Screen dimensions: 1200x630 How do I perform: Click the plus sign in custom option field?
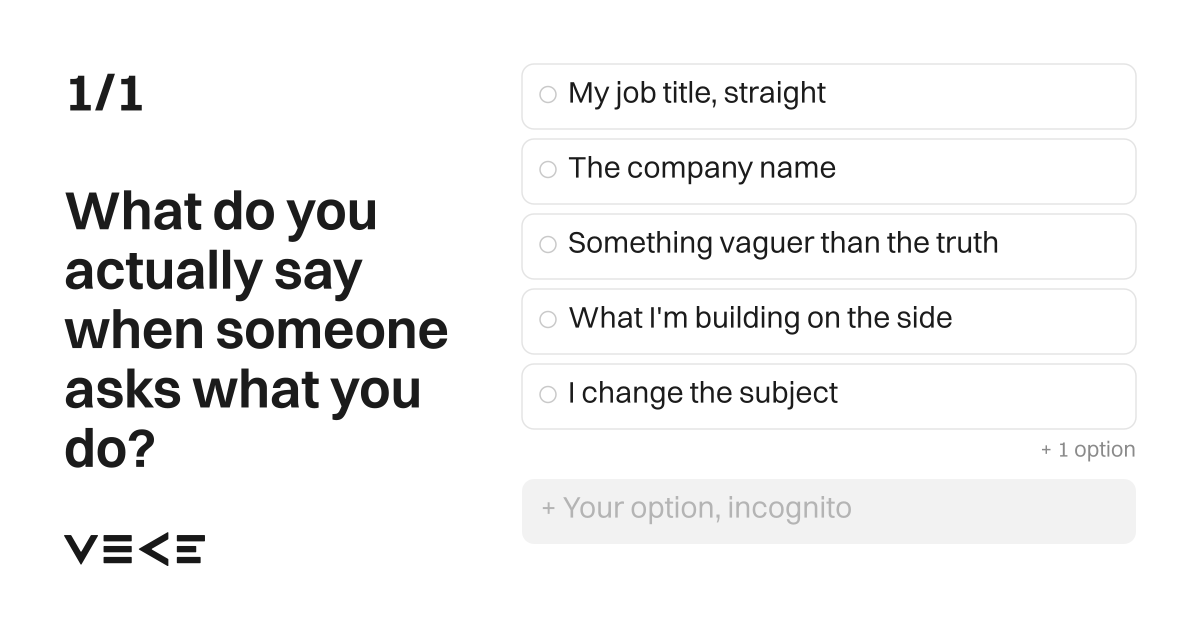(548, 508)
